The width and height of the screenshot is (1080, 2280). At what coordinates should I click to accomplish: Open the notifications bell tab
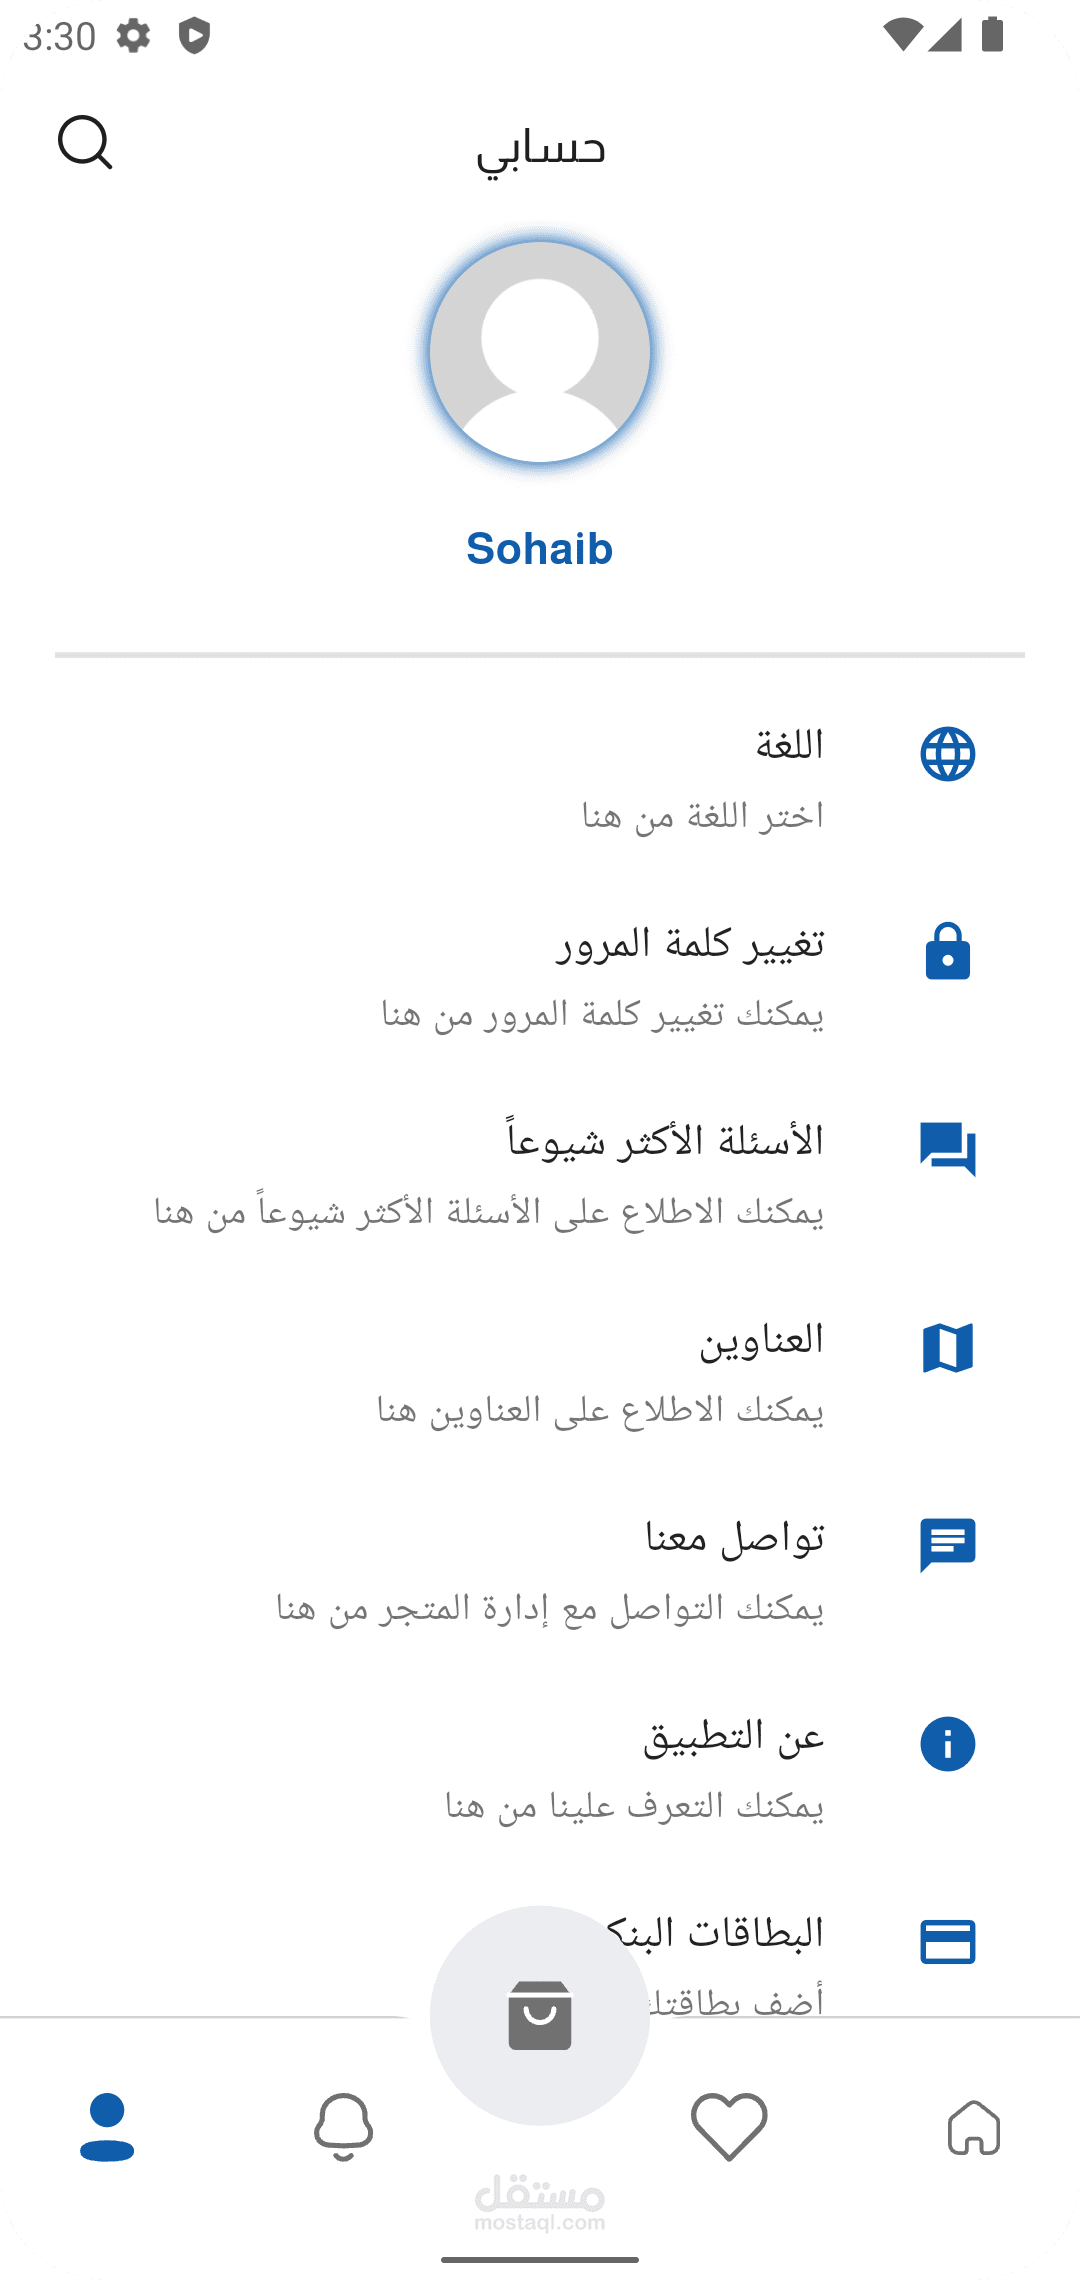[343, 2127]
